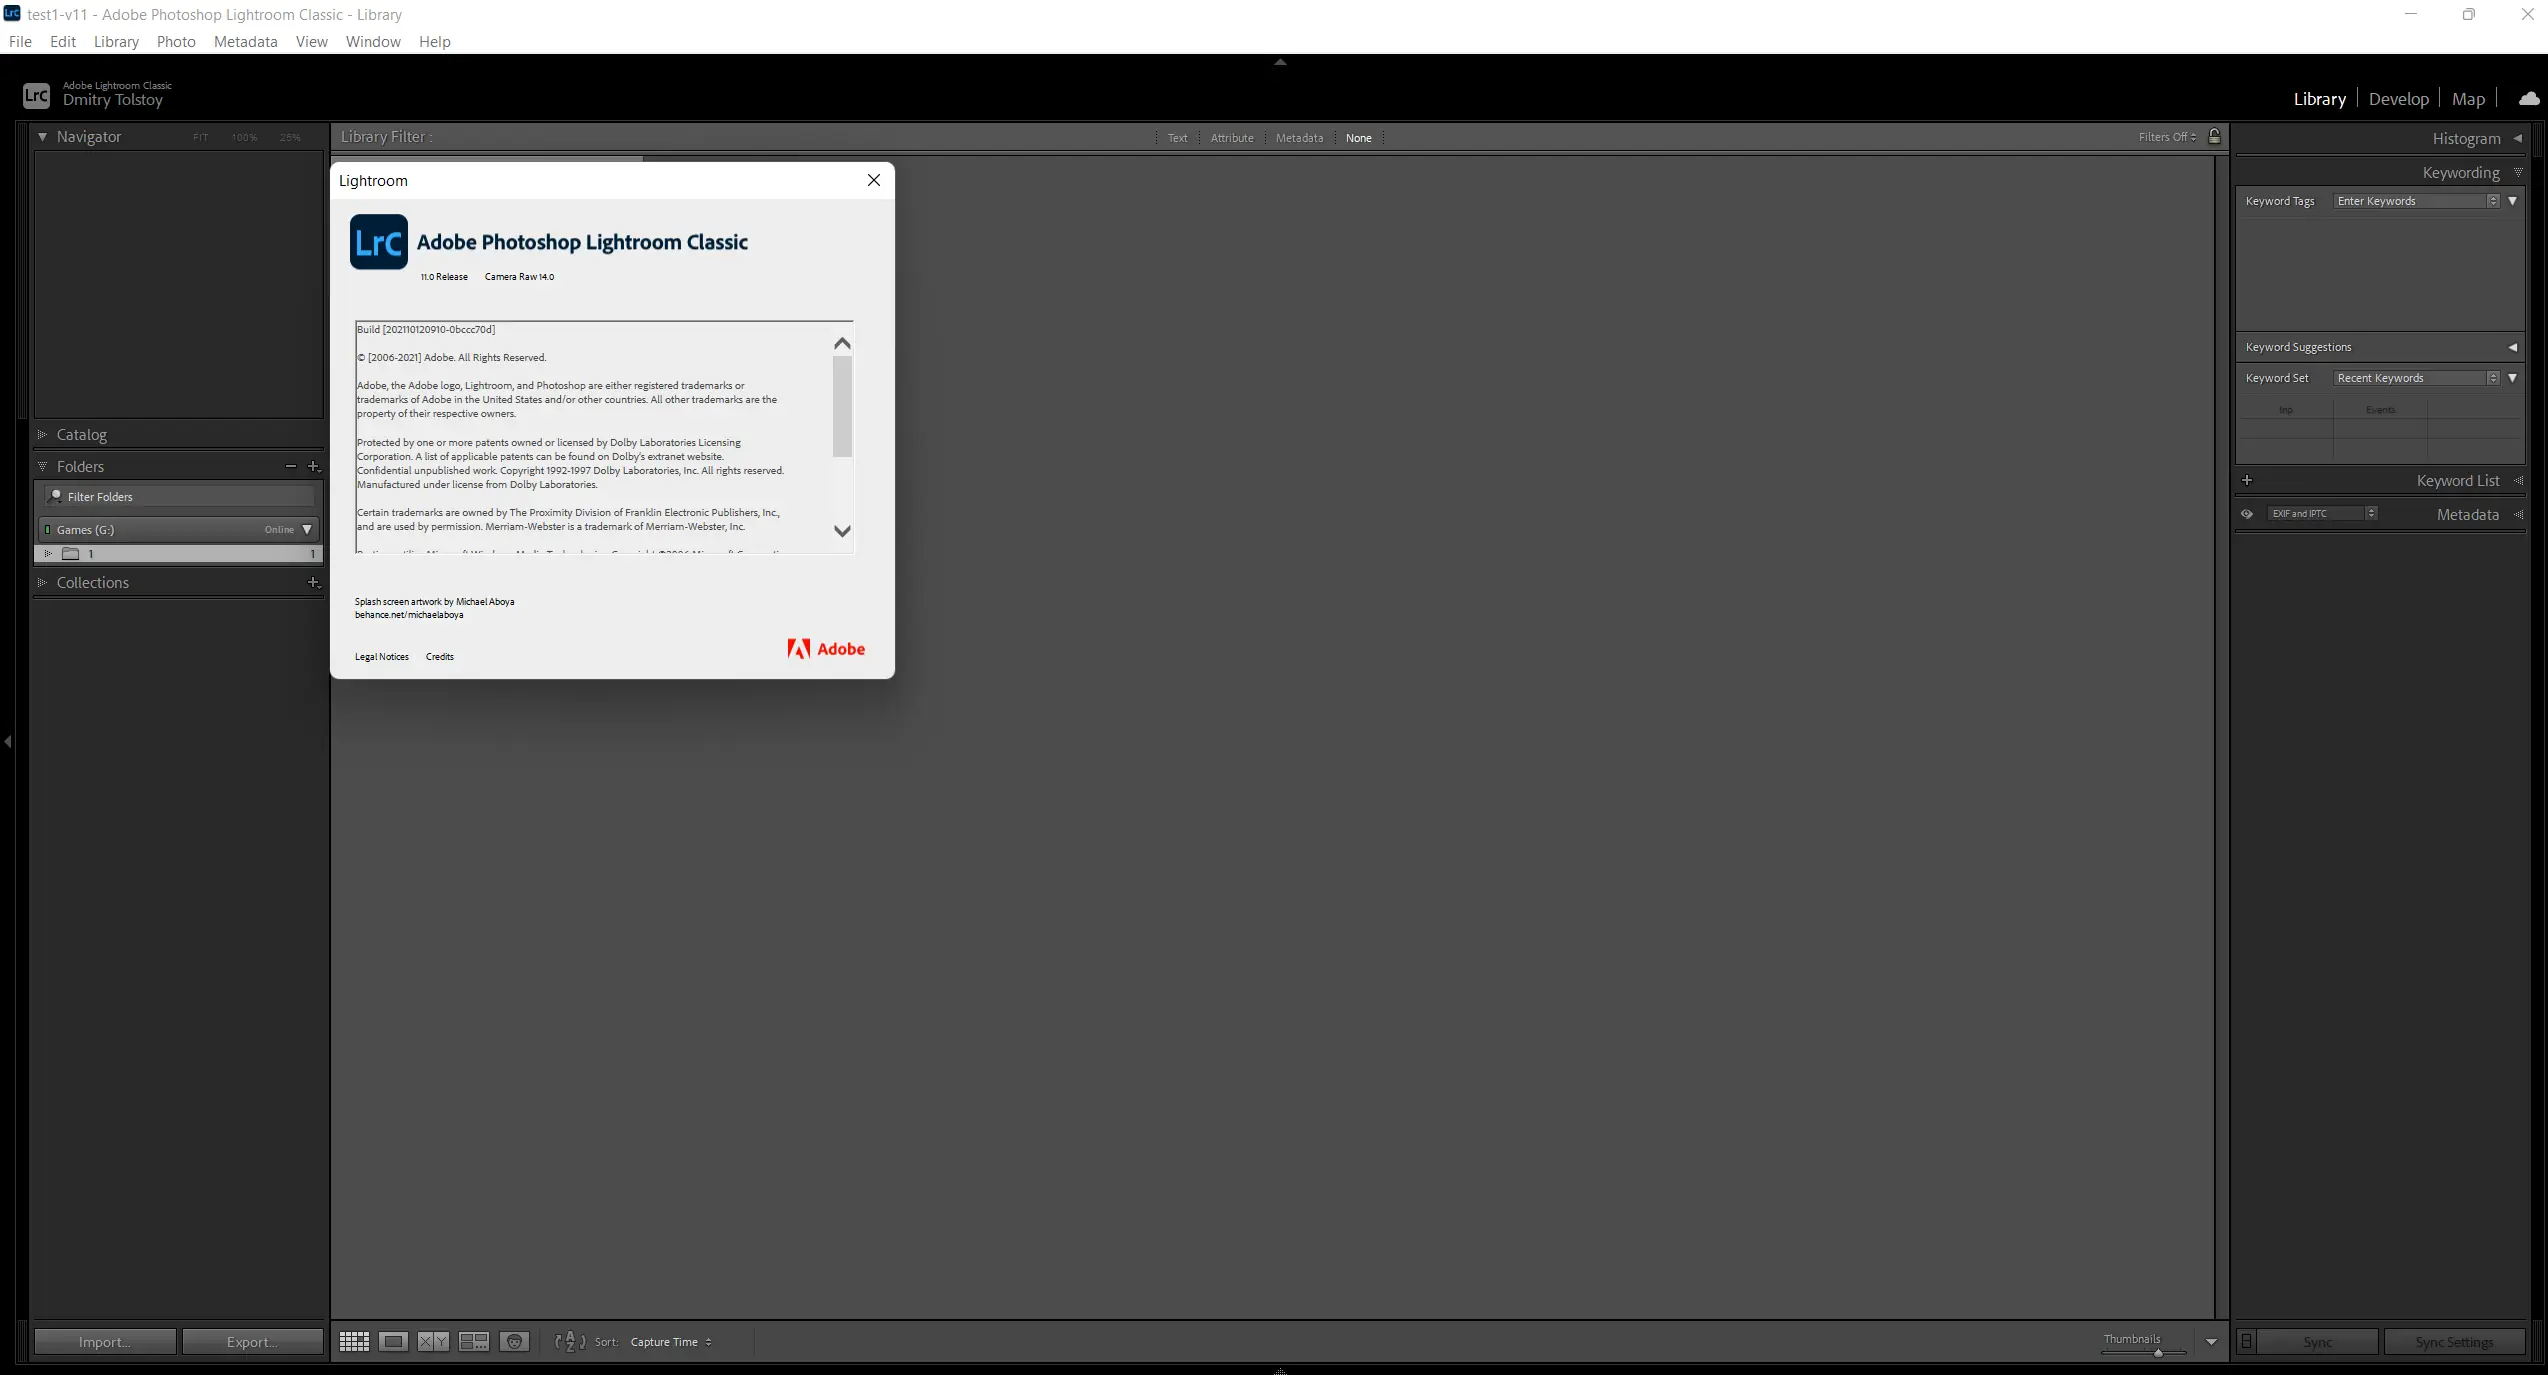Image resolution: width=2548 pixels, height=1375 pixels.
Task: Select the Grid view icon
Action: [x=354, y=1341]
